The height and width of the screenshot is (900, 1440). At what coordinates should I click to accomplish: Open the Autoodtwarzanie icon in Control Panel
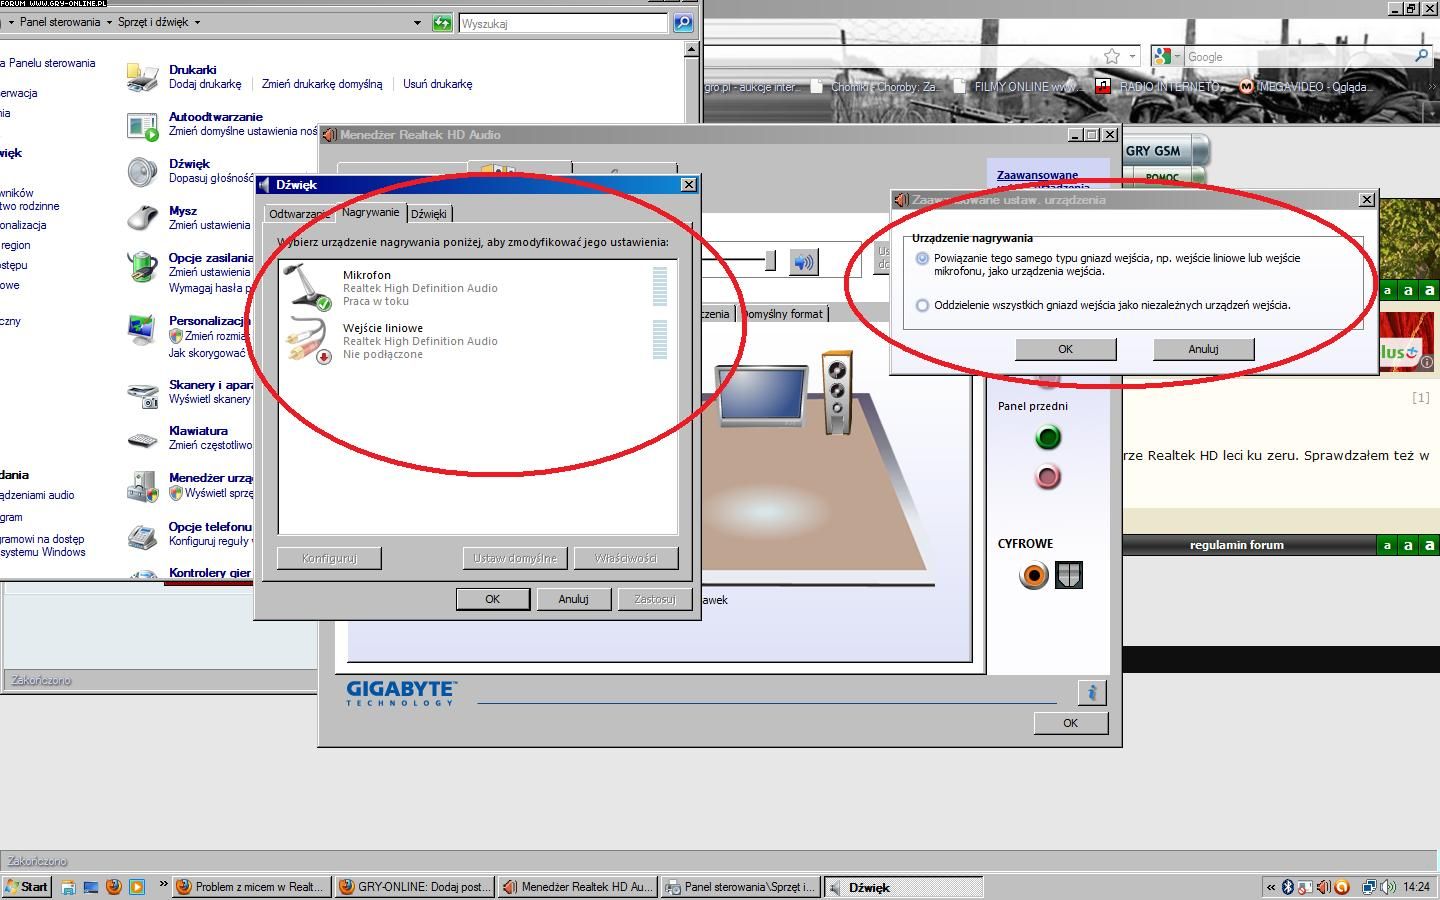142,125
